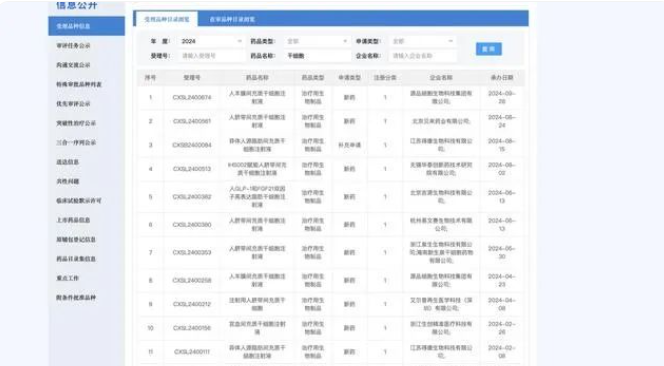Open 原辅包登记信息 in the sidebar
This screenshot has width=664, height=366.
(x=76, y=239)
